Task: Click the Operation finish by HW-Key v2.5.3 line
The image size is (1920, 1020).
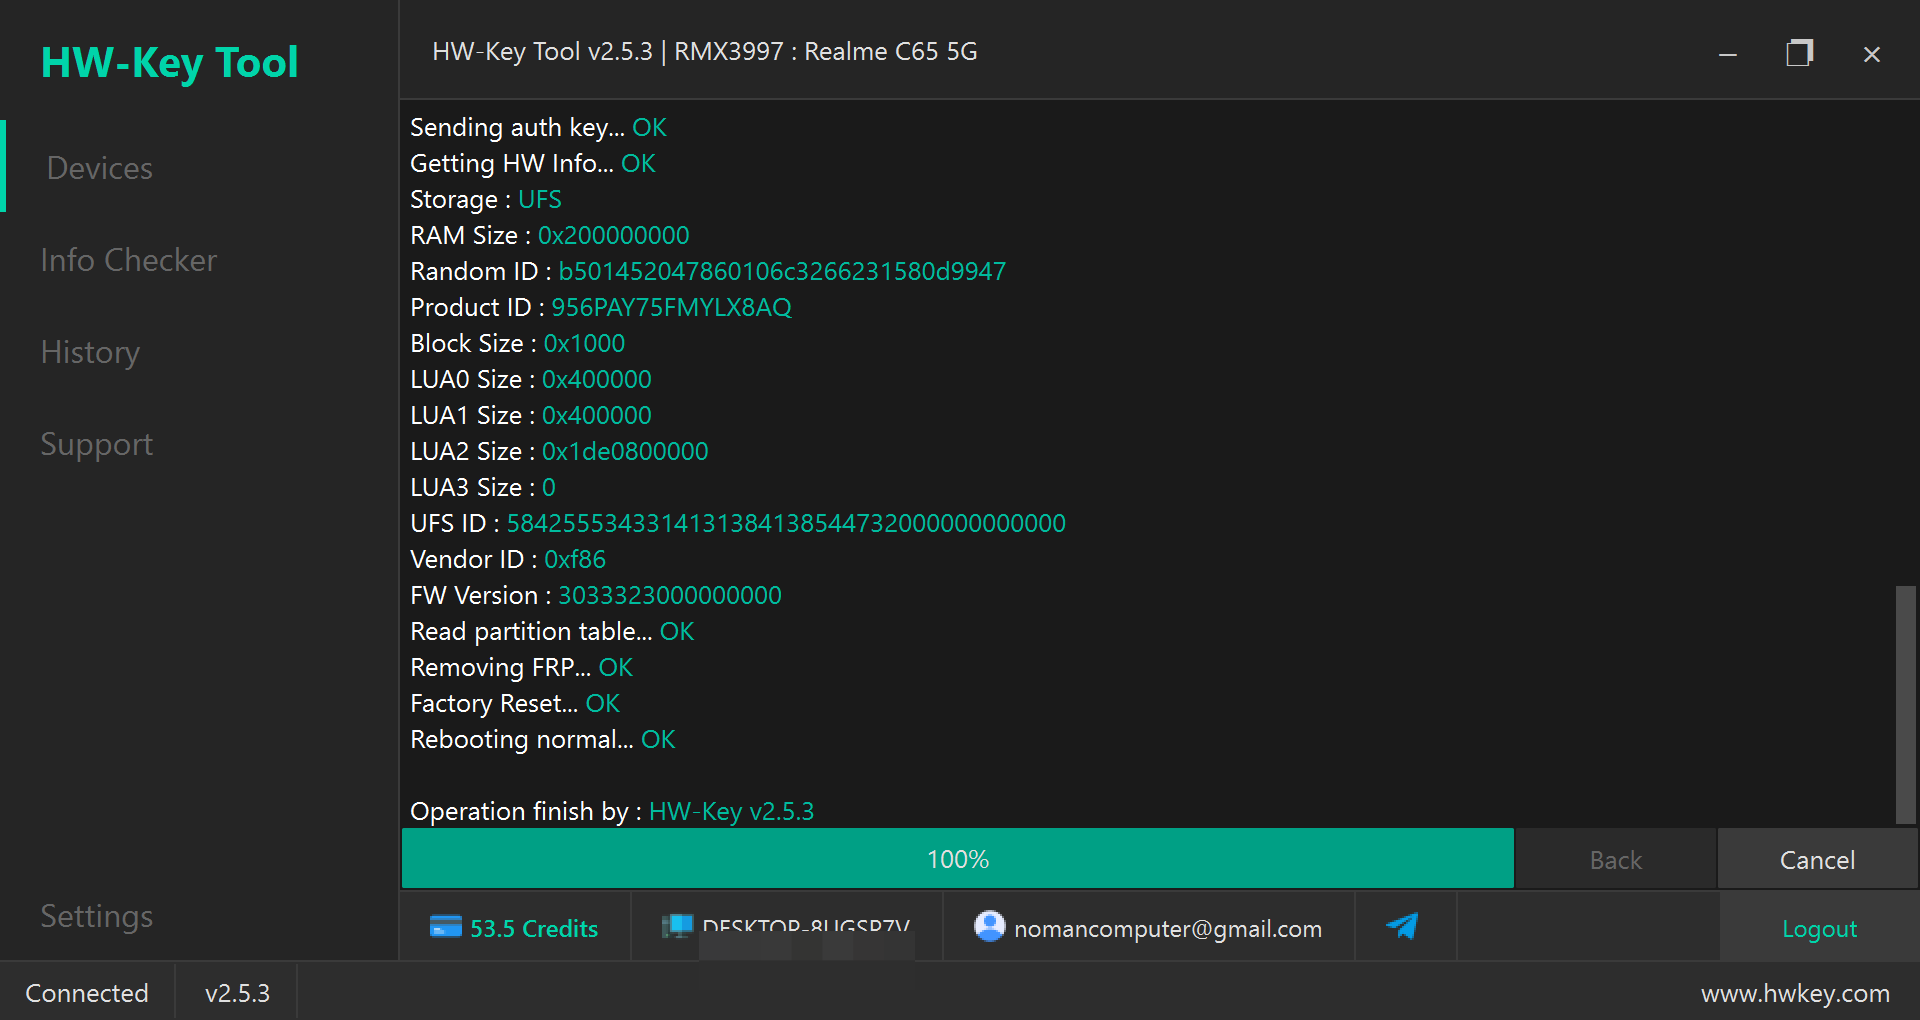Action: [x=612, y=811]
